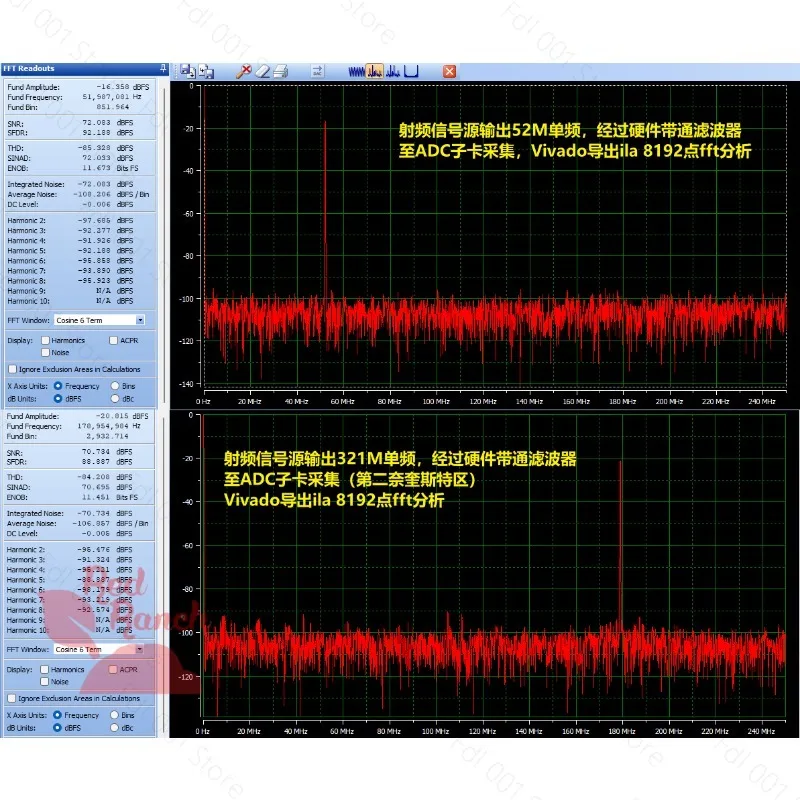
Task: Switch to time domain waveform view
Action: click(x=356, y=71)
